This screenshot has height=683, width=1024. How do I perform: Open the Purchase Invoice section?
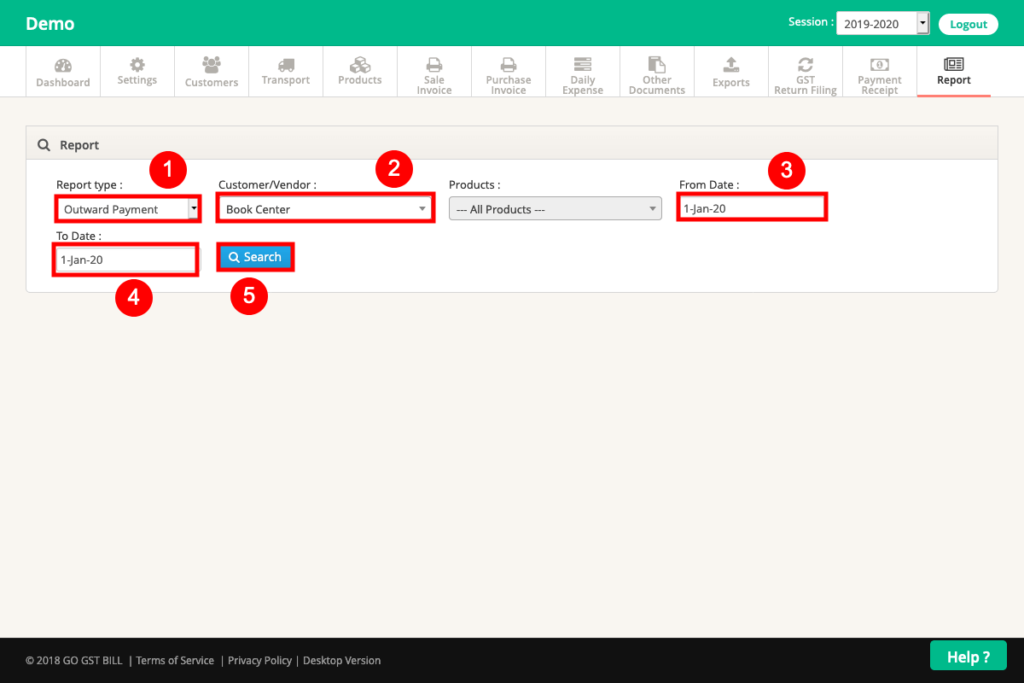(x=508, y=70)
